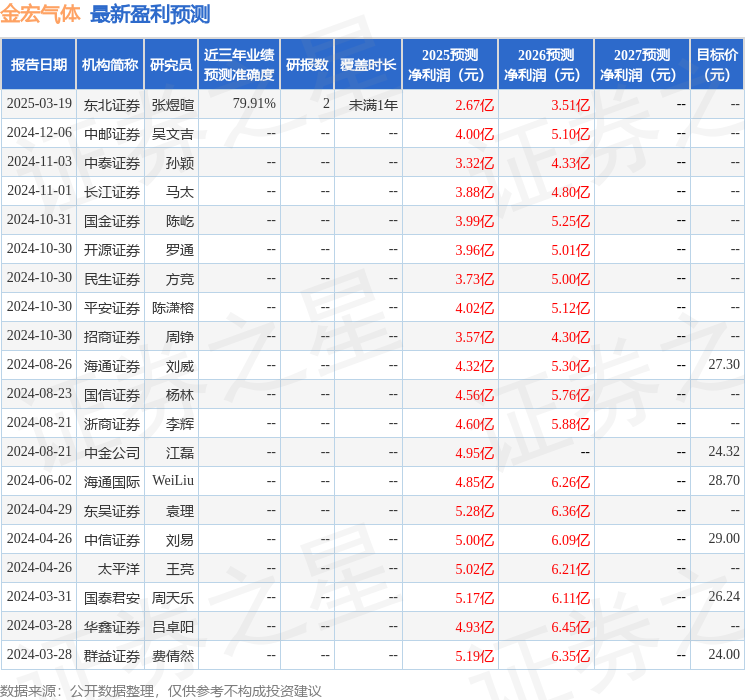Click the 开源证券 institution cell

pyautogui.click(x=112, y=250)
